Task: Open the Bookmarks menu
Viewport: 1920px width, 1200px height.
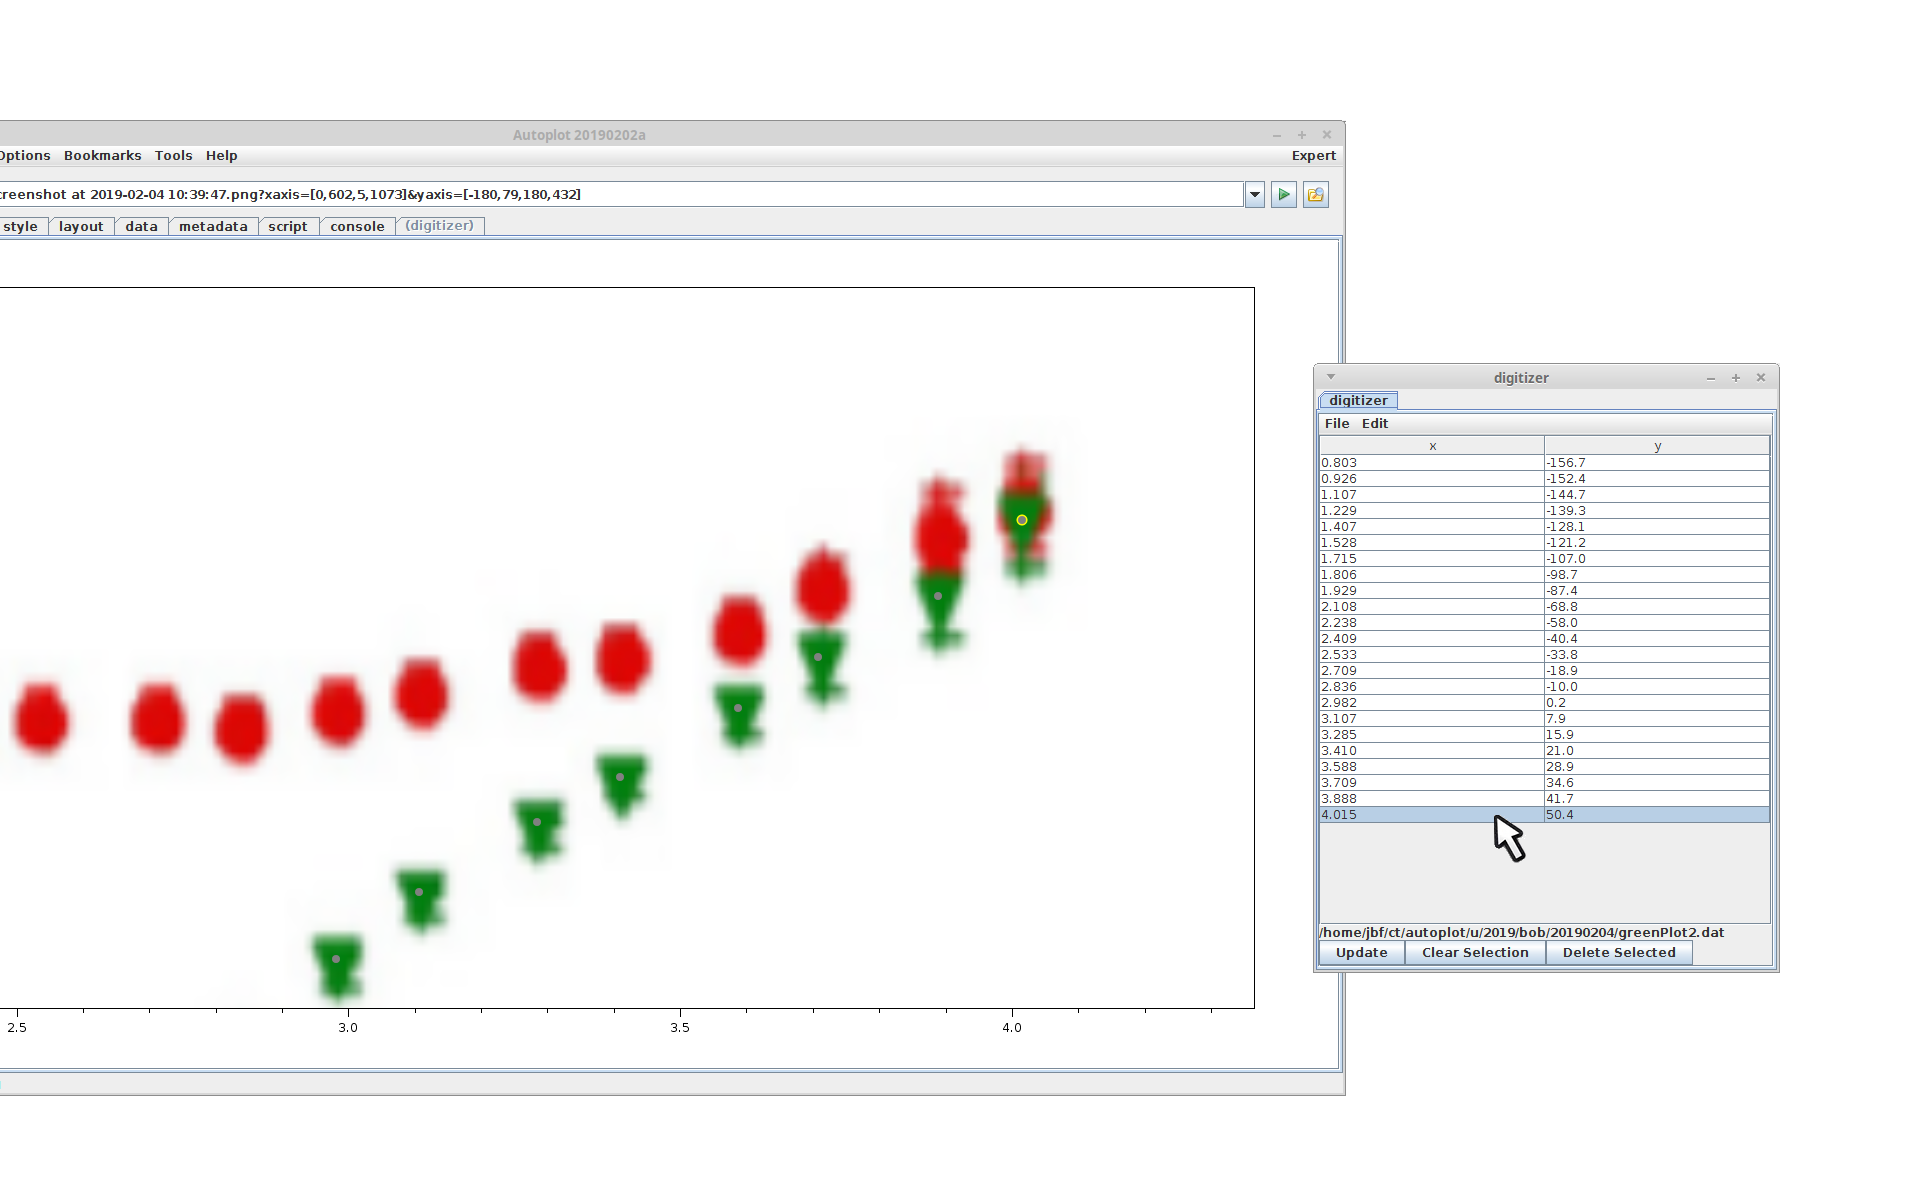Action: pyautogui.click(x=102, y=155)
